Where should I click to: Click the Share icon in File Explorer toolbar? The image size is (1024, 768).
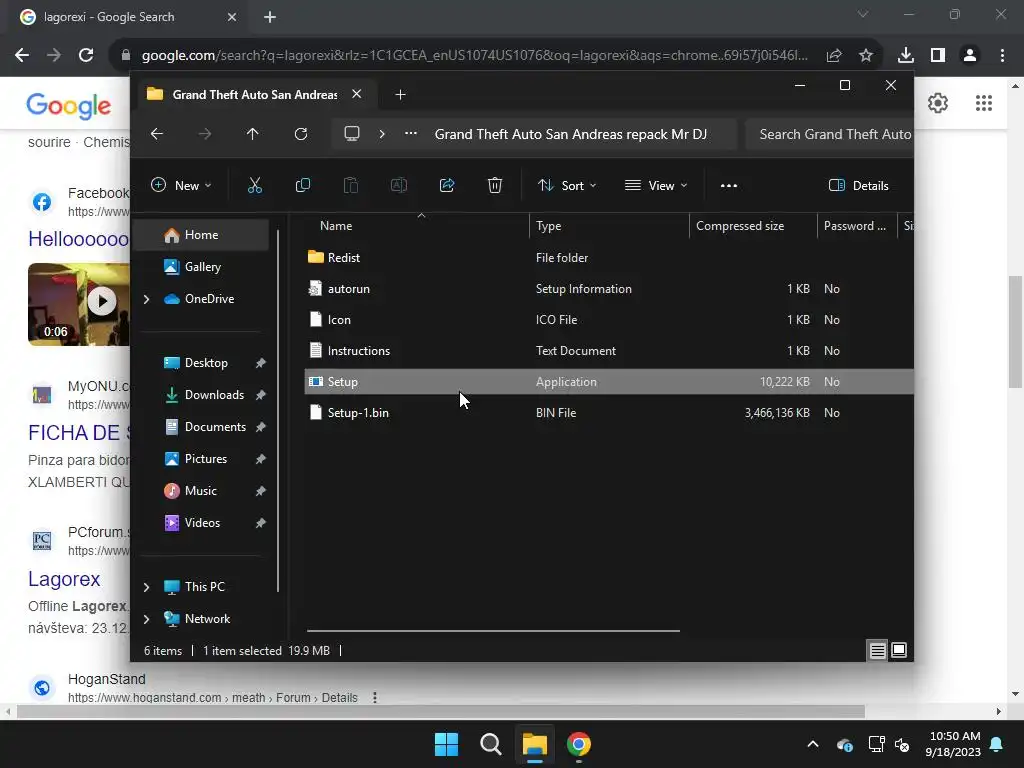[x=447, y=185]
